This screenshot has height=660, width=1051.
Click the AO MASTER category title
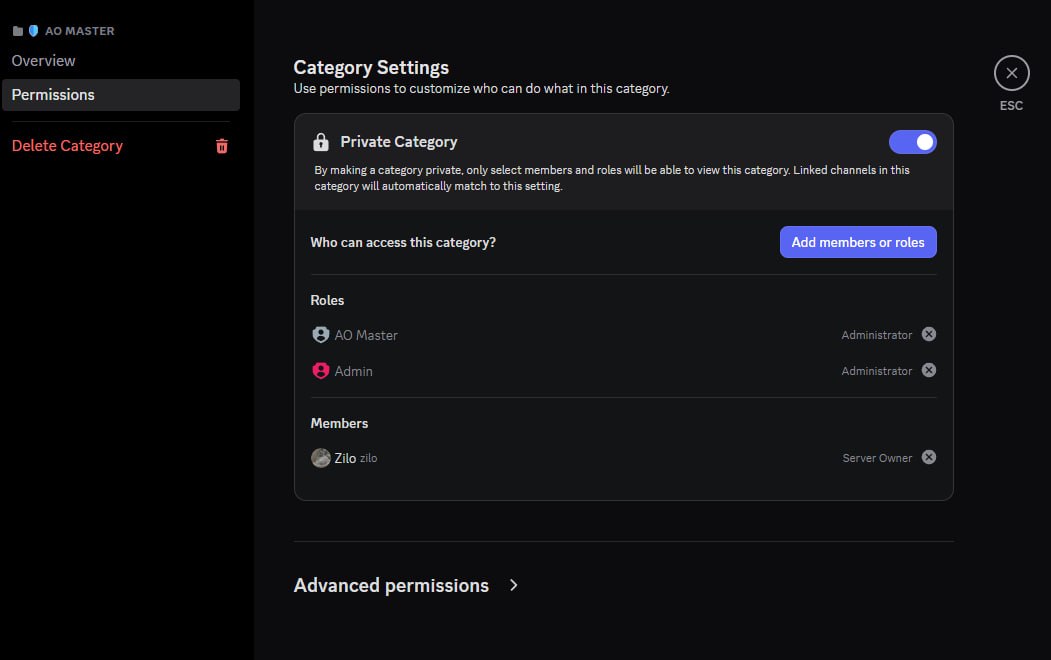coord(80,31)
